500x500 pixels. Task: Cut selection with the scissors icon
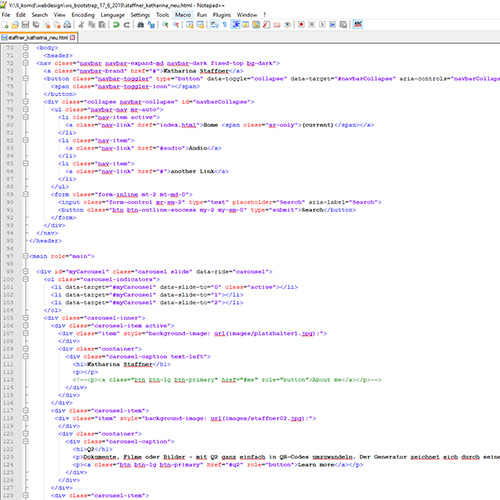(81, 25)
